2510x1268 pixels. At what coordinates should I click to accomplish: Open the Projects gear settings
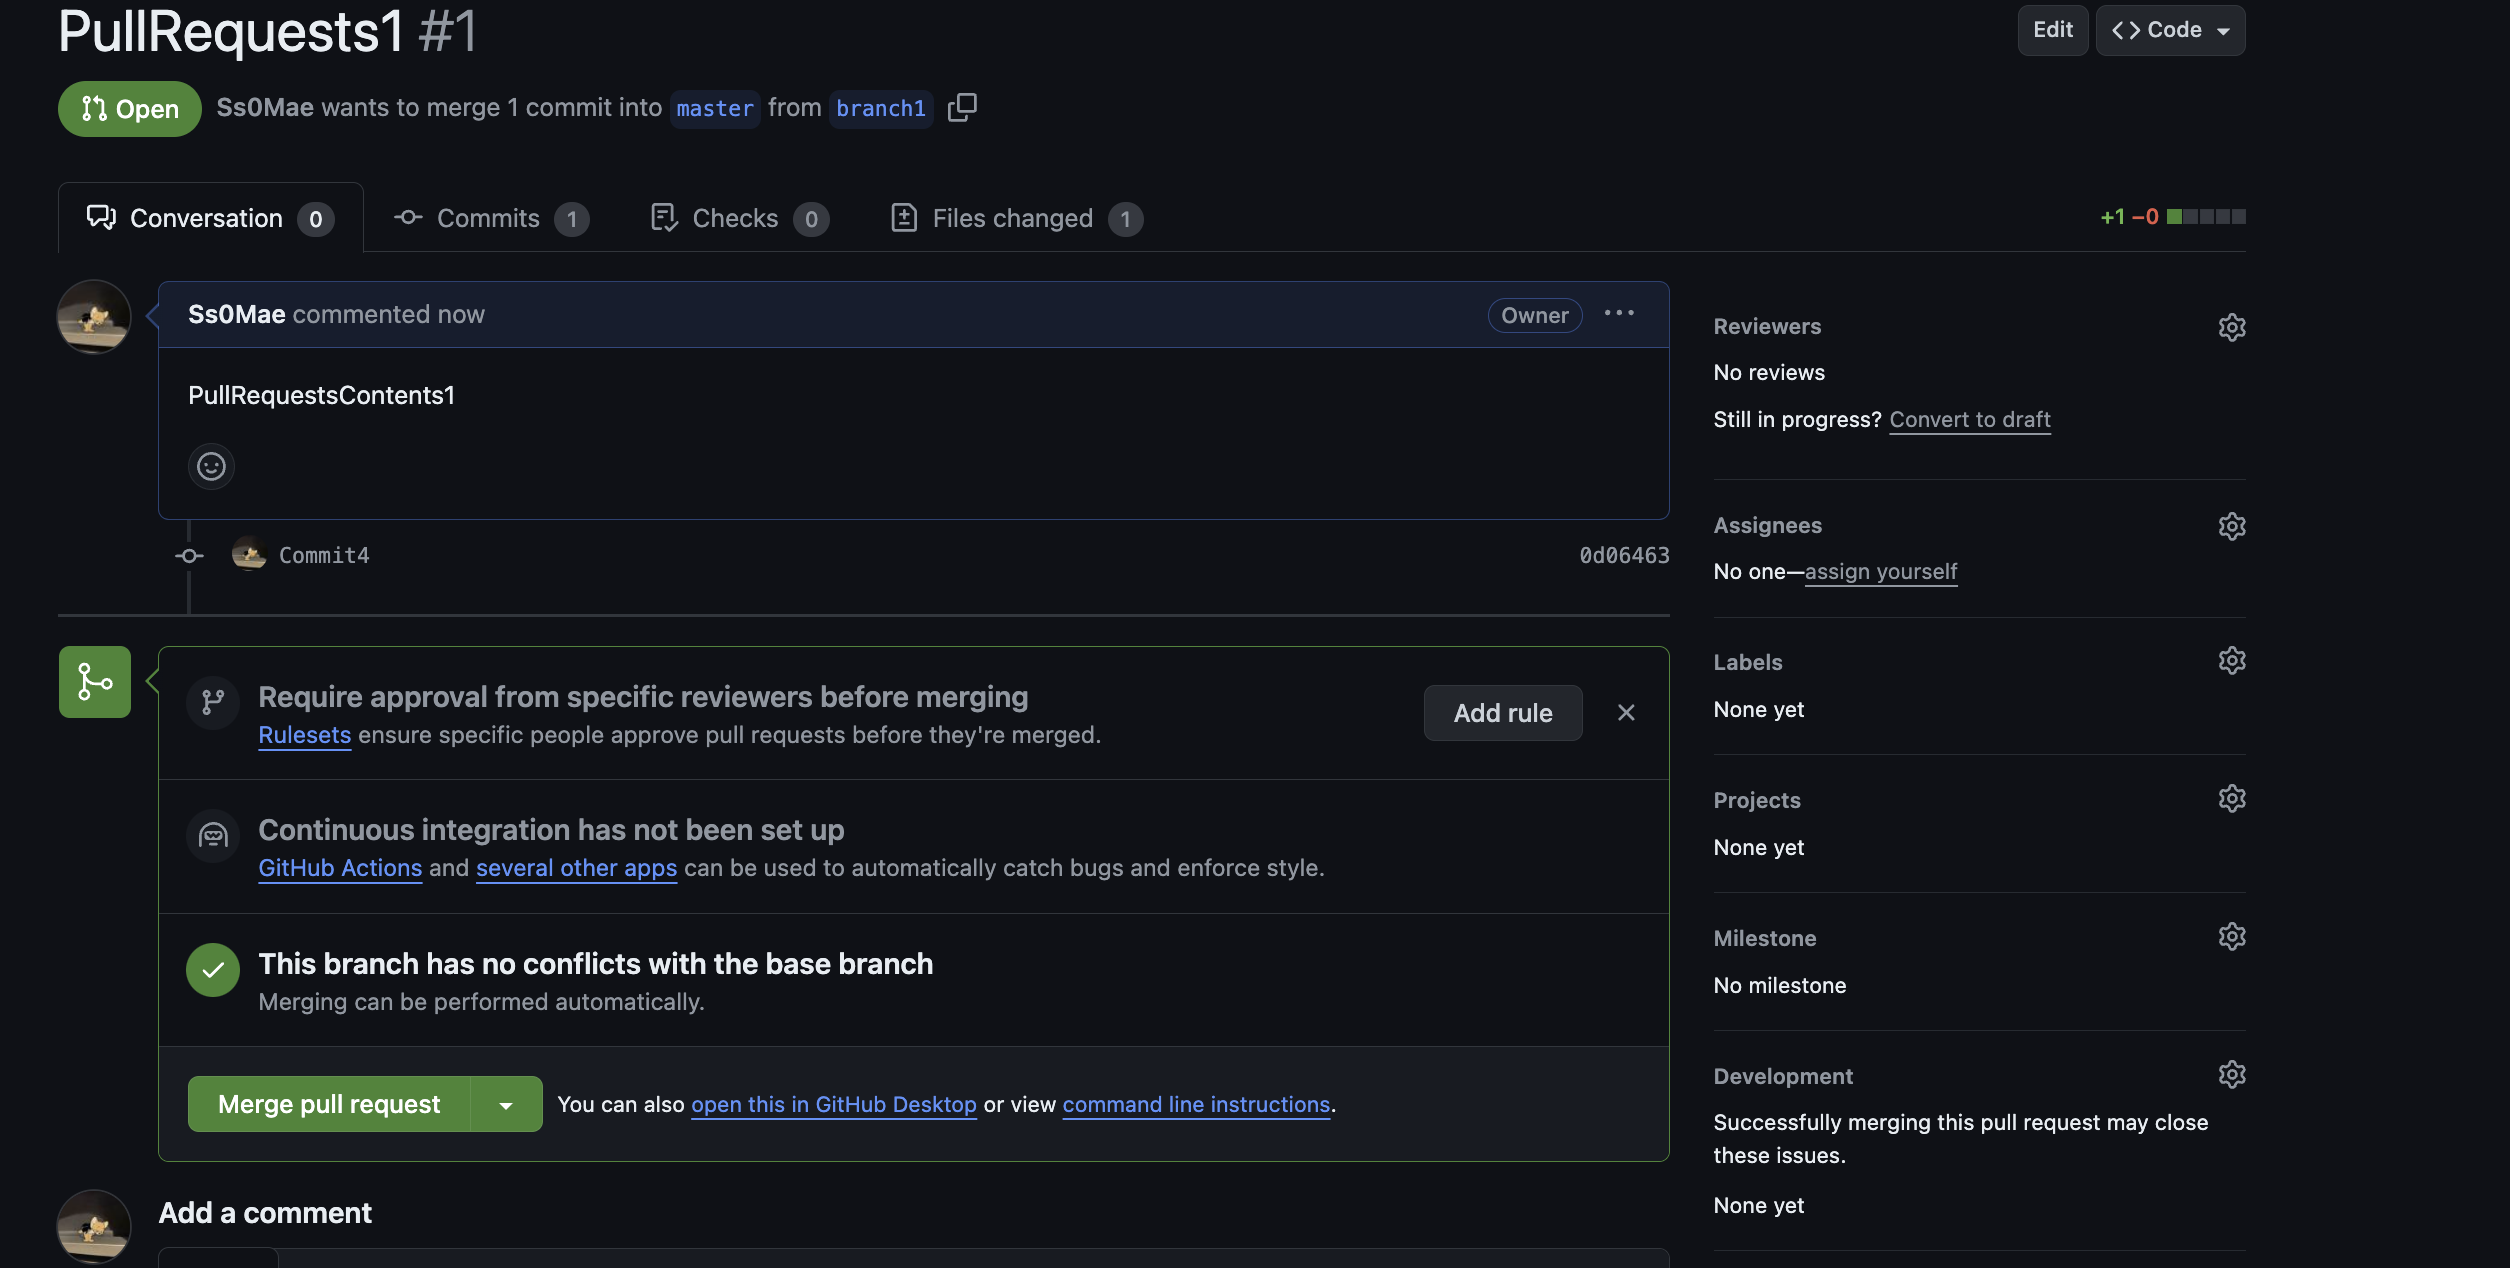2232,798
